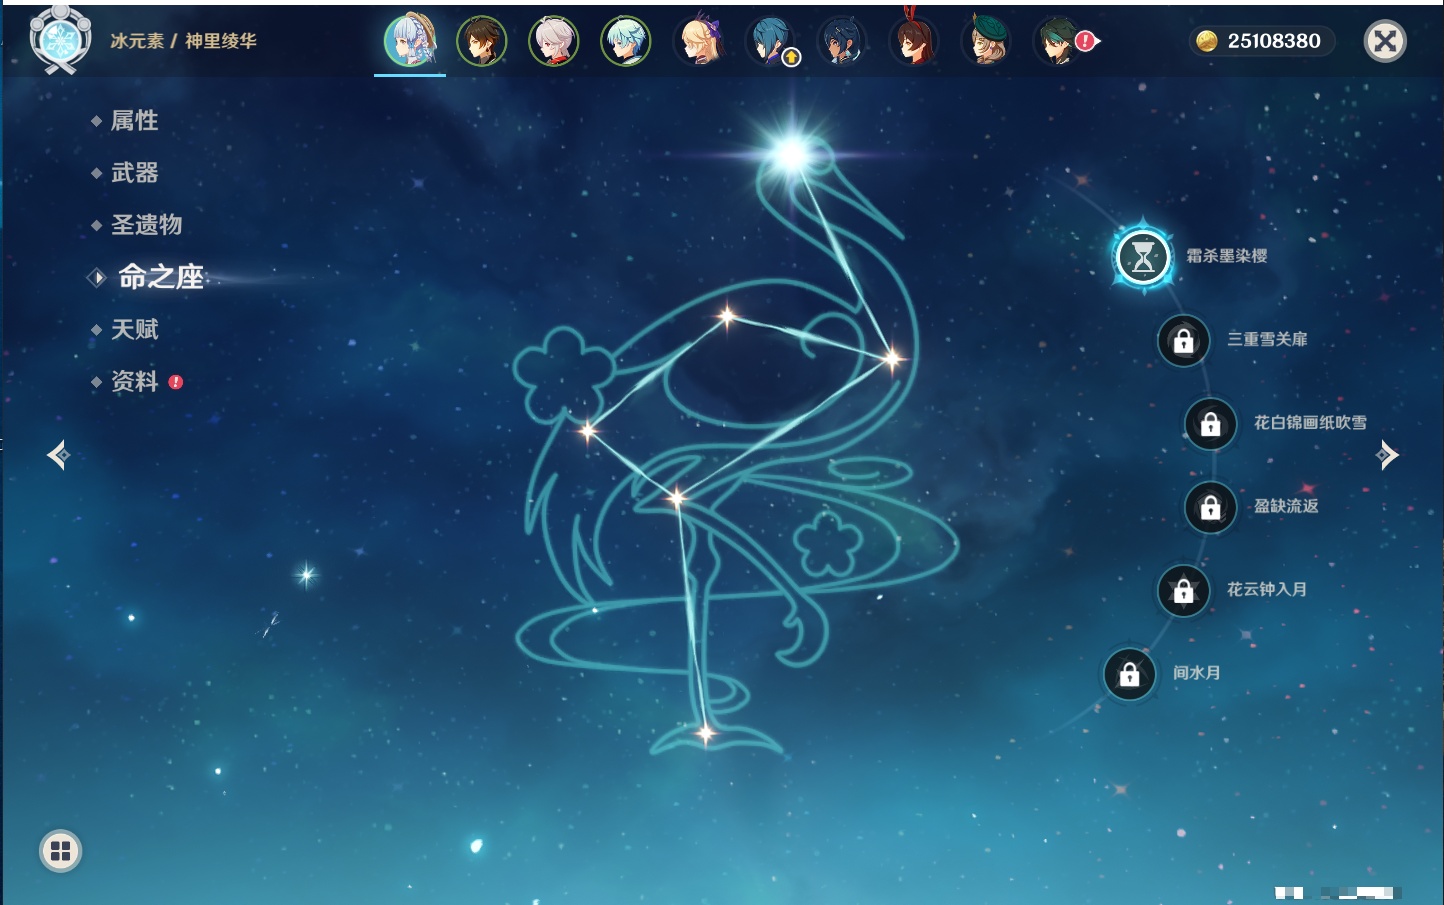This screenshot has height=905, width=1444.
Task: Select the blonde Fischl portrait with purple ribbon
Action: 698,41
